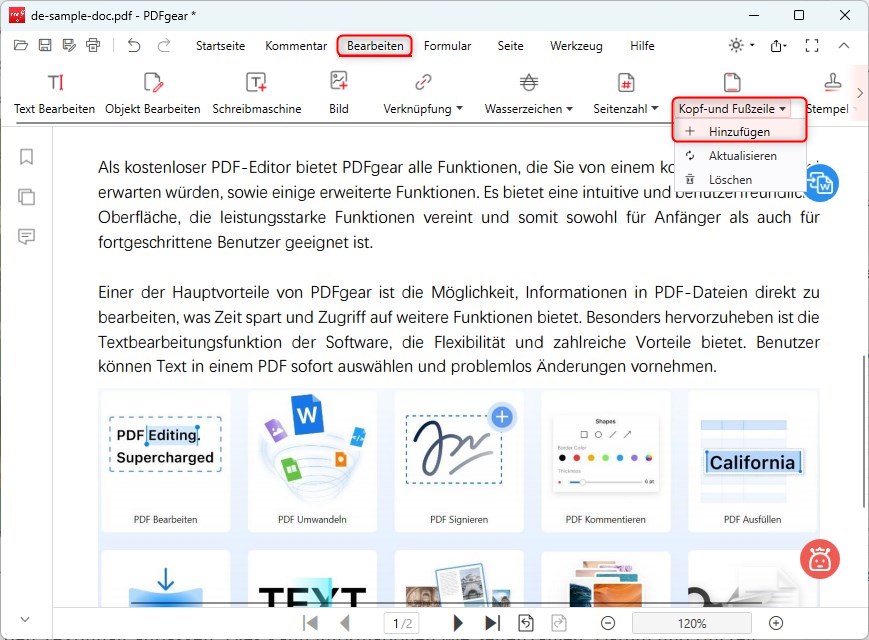The width and height of the screenshot is (869, 640).
Task: Open the share/export icon menu
Action: (x=778, y=45)
